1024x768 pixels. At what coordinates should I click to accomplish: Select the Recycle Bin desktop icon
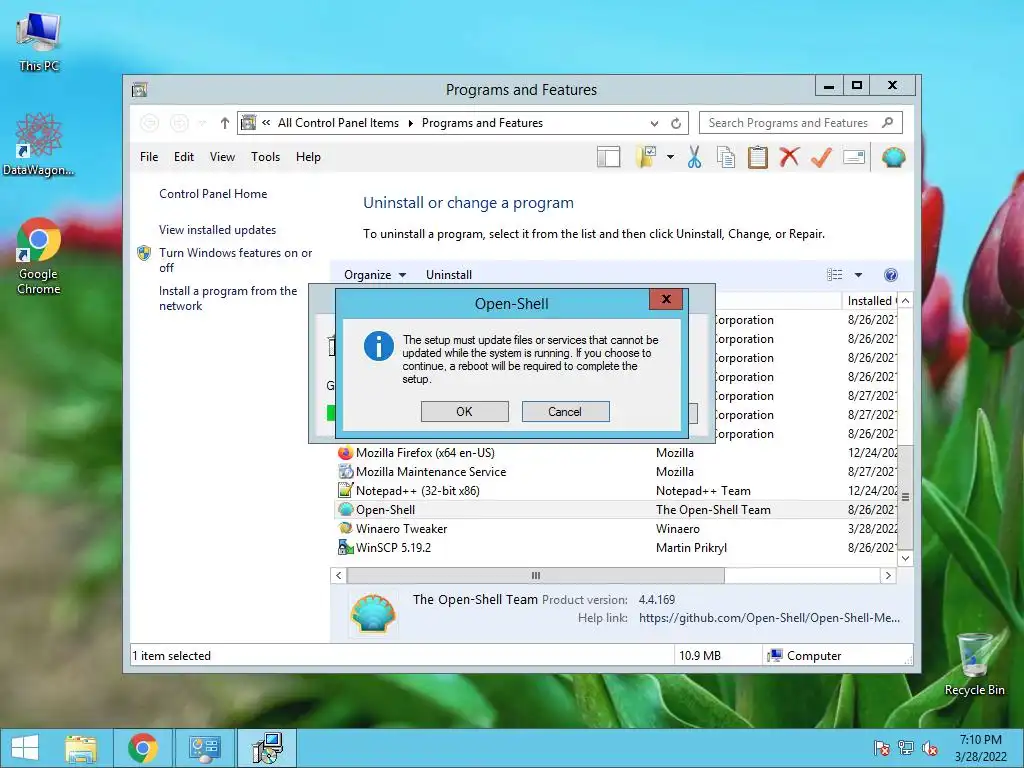974,664
